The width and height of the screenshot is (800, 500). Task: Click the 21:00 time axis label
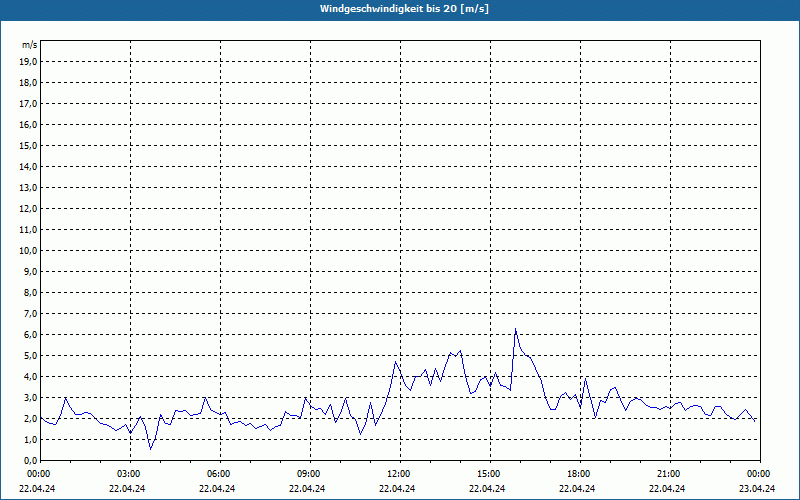[x=668, y=474]
